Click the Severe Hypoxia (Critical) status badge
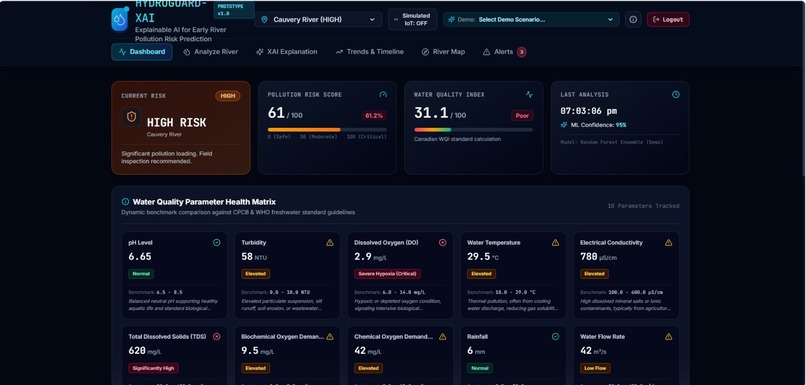The image size is (806, 385). tap(388, 274)
